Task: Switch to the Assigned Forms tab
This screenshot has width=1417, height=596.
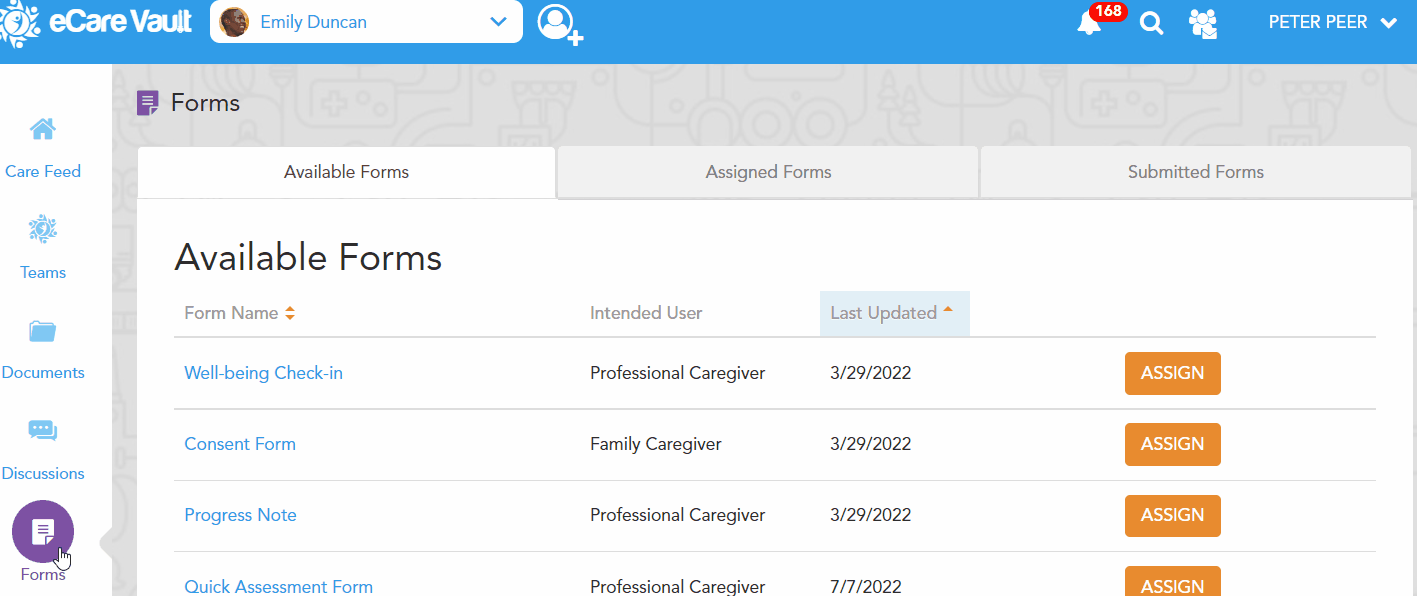Action: (767, 172)
